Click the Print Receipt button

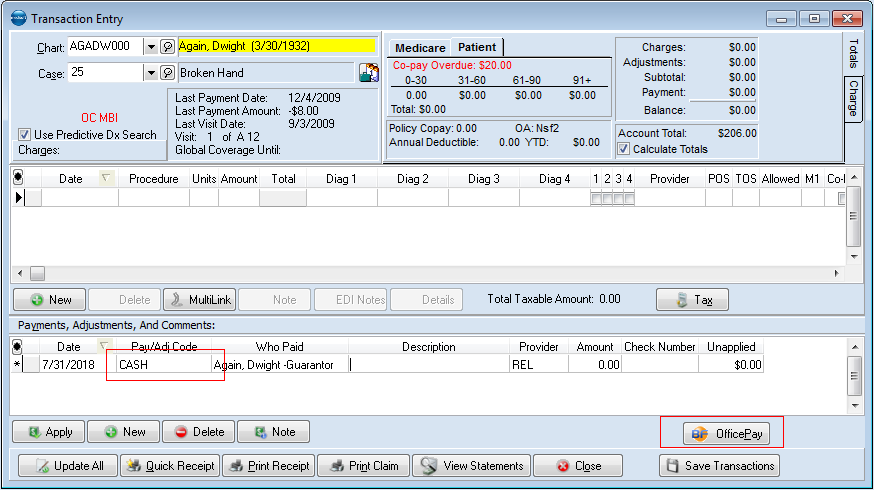269,466
